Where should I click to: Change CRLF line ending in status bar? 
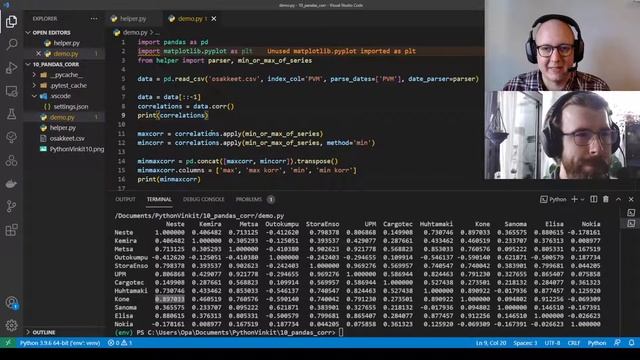point(574,343)
